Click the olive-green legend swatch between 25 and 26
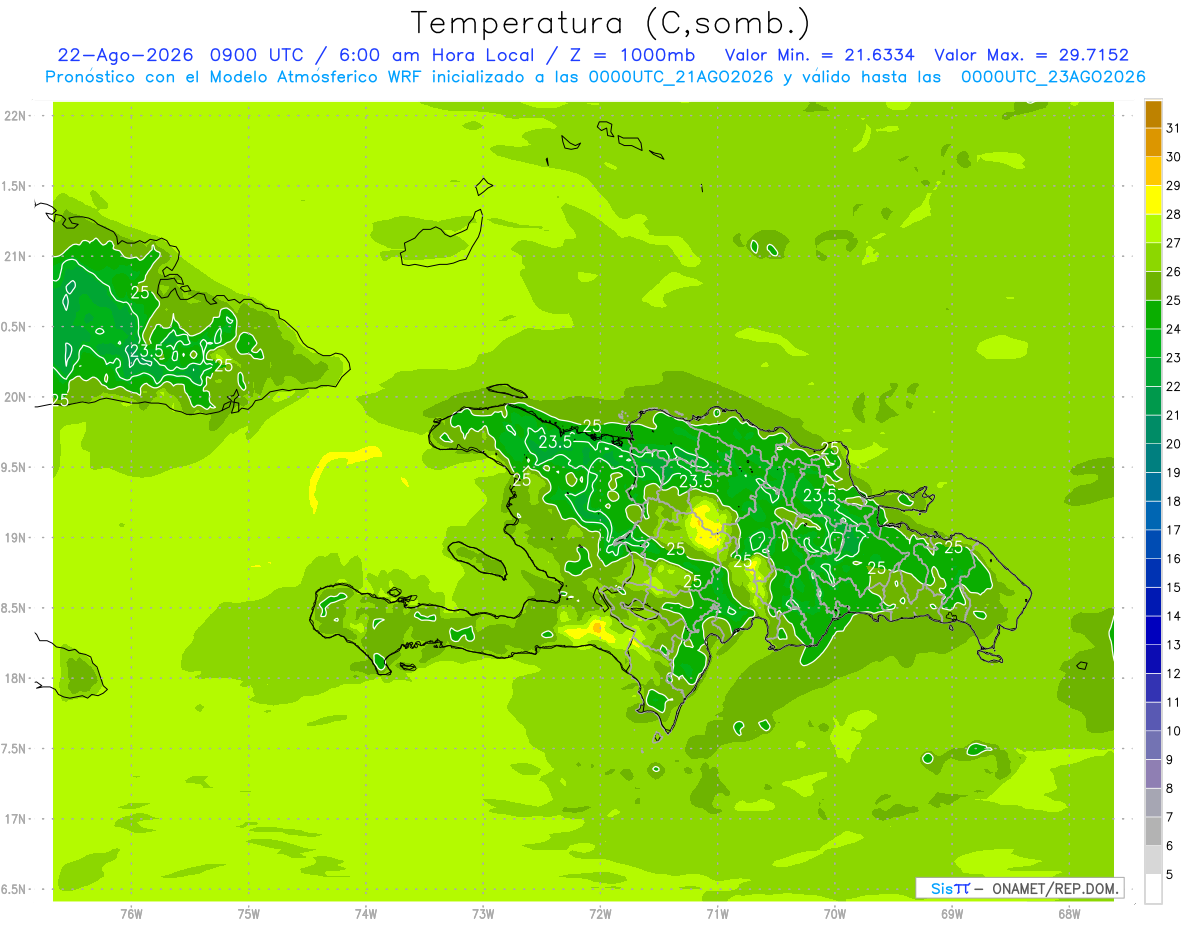This screenshot has height=927, width=1200. tap(1154, 286)
